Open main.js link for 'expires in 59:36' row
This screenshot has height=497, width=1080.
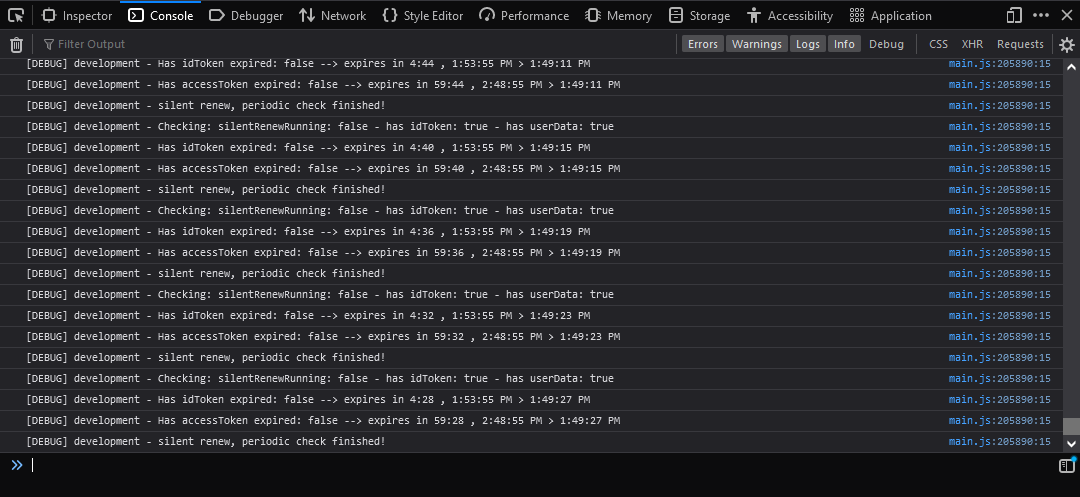999,253
